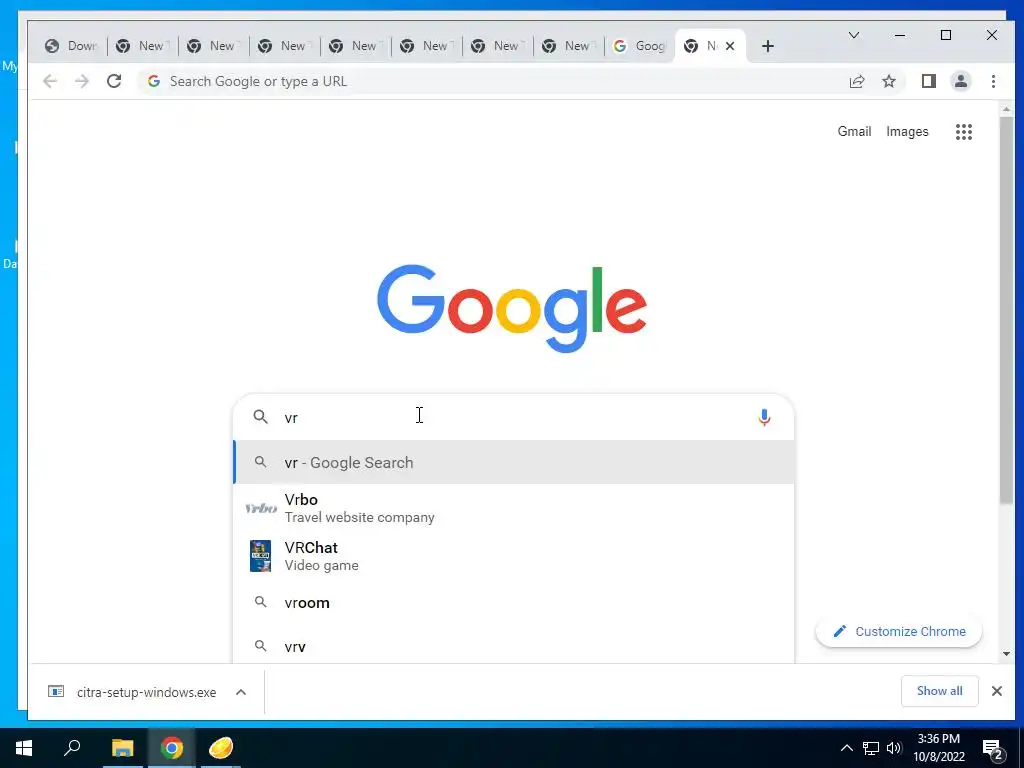Image resolution: width=1024 pixels, height=768 pixels.
Task: Go back using the back arrow
Action: coord(50,81)
